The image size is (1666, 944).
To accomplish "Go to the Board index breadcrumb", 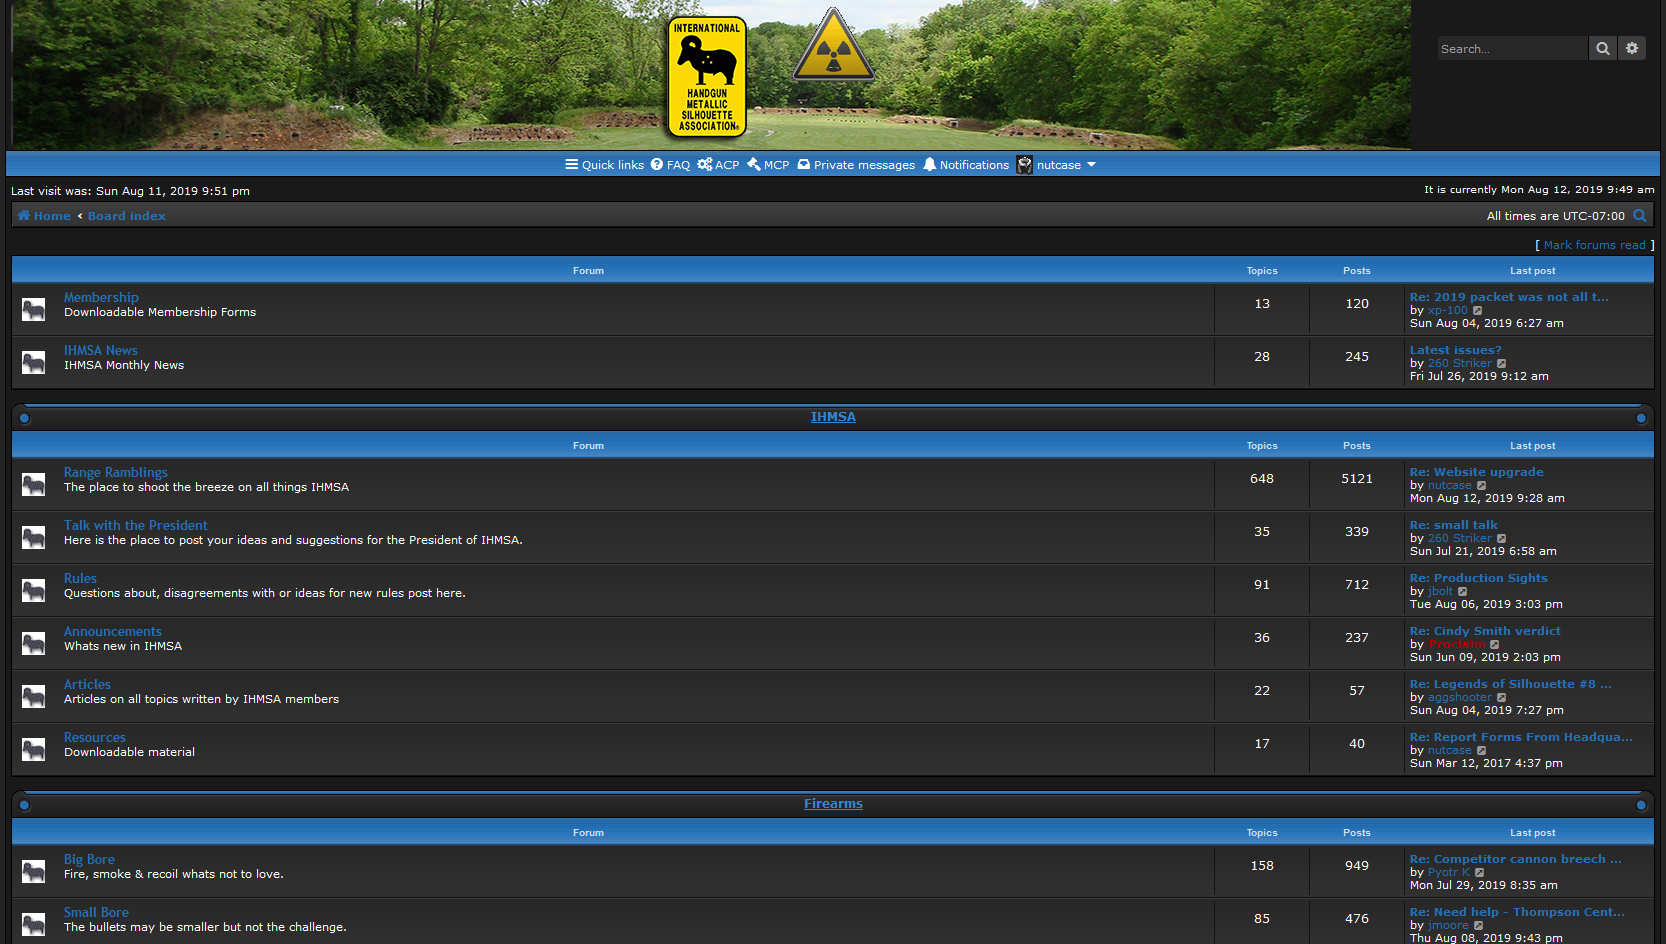I will pyautogui.click(x=127, y=216).
